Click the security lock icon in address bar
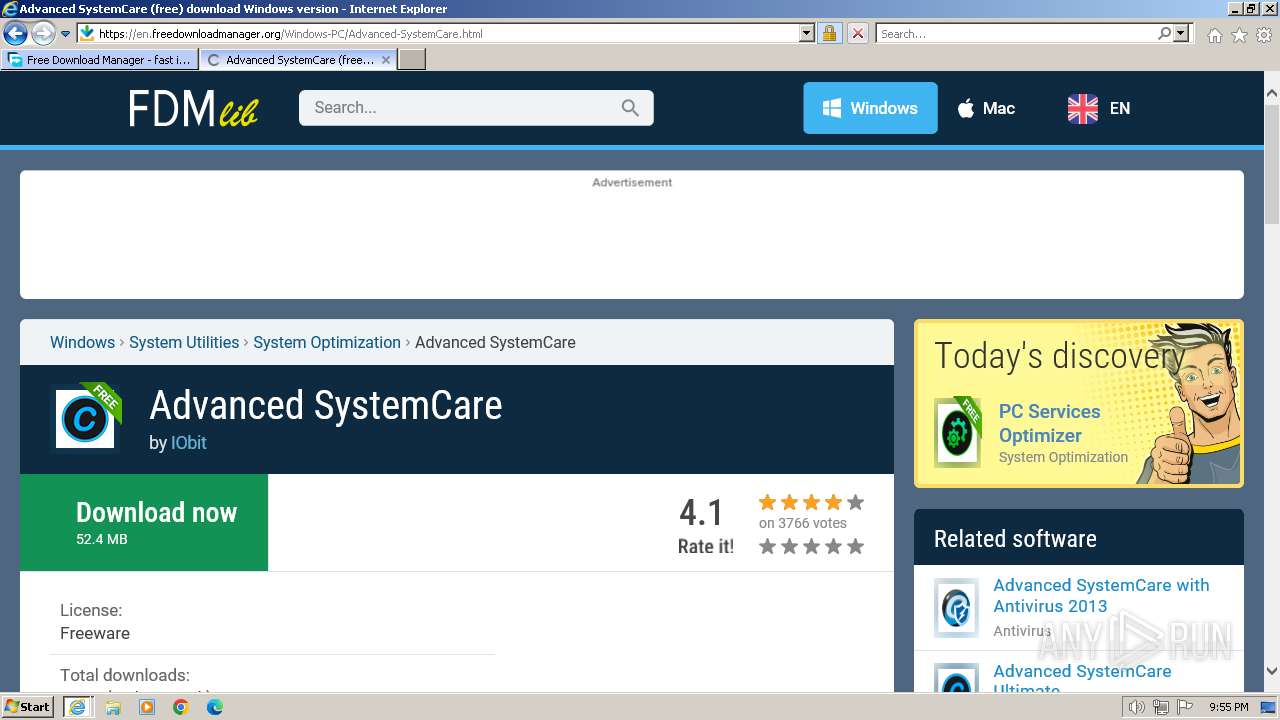 click(x=829, y=34)
